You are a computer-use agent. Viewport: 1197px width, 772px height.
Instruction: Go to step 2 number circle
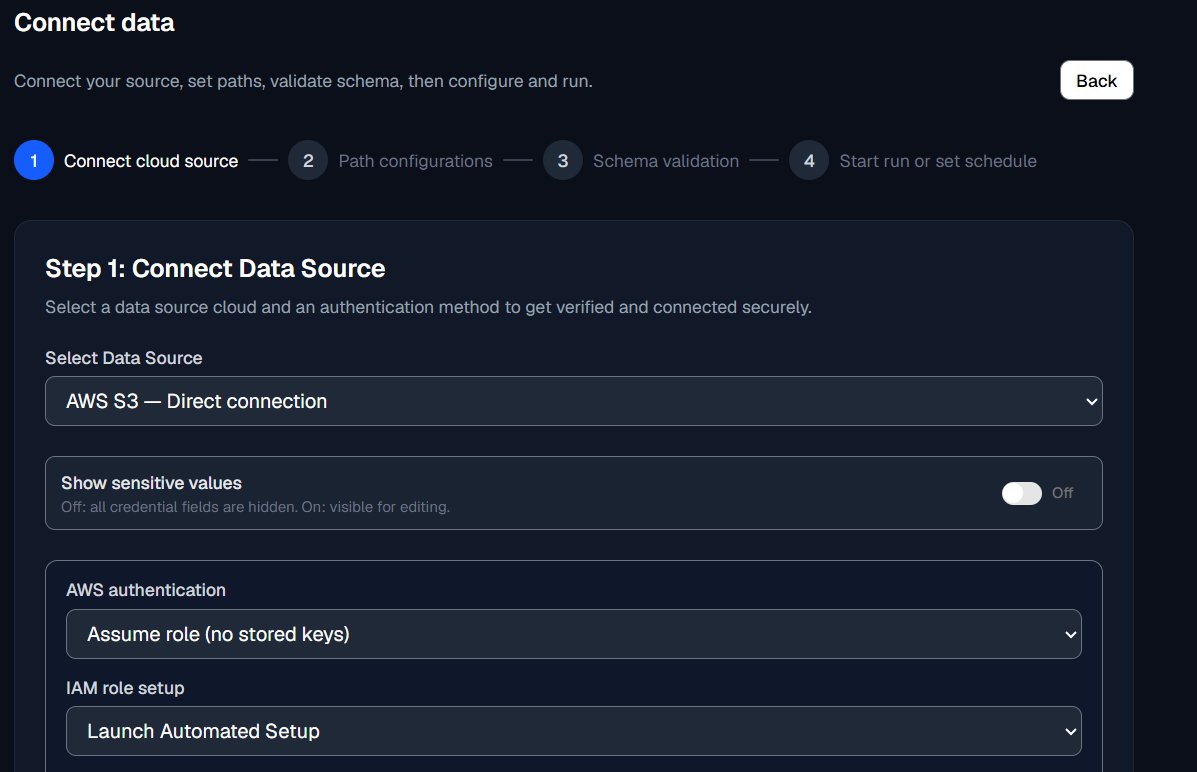tap(308, 160)
